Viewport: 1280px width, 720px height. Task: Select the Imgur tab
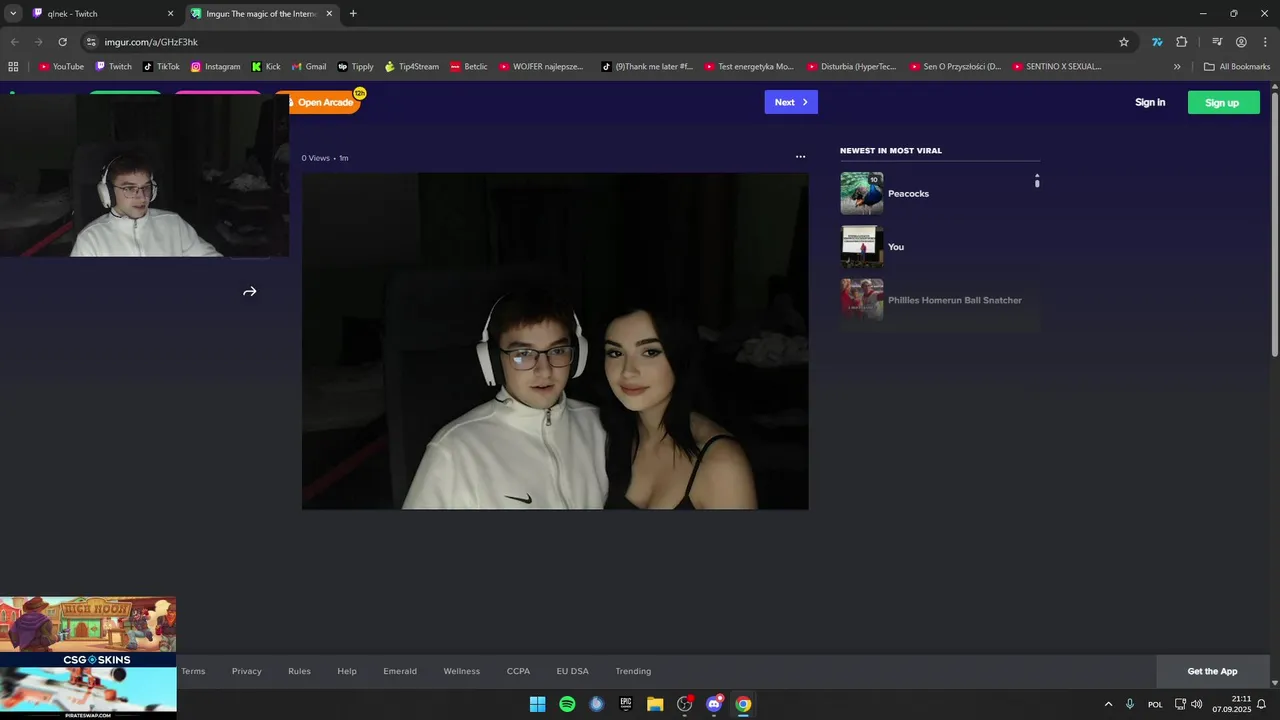pyautogui.click(x=262, y=14)
